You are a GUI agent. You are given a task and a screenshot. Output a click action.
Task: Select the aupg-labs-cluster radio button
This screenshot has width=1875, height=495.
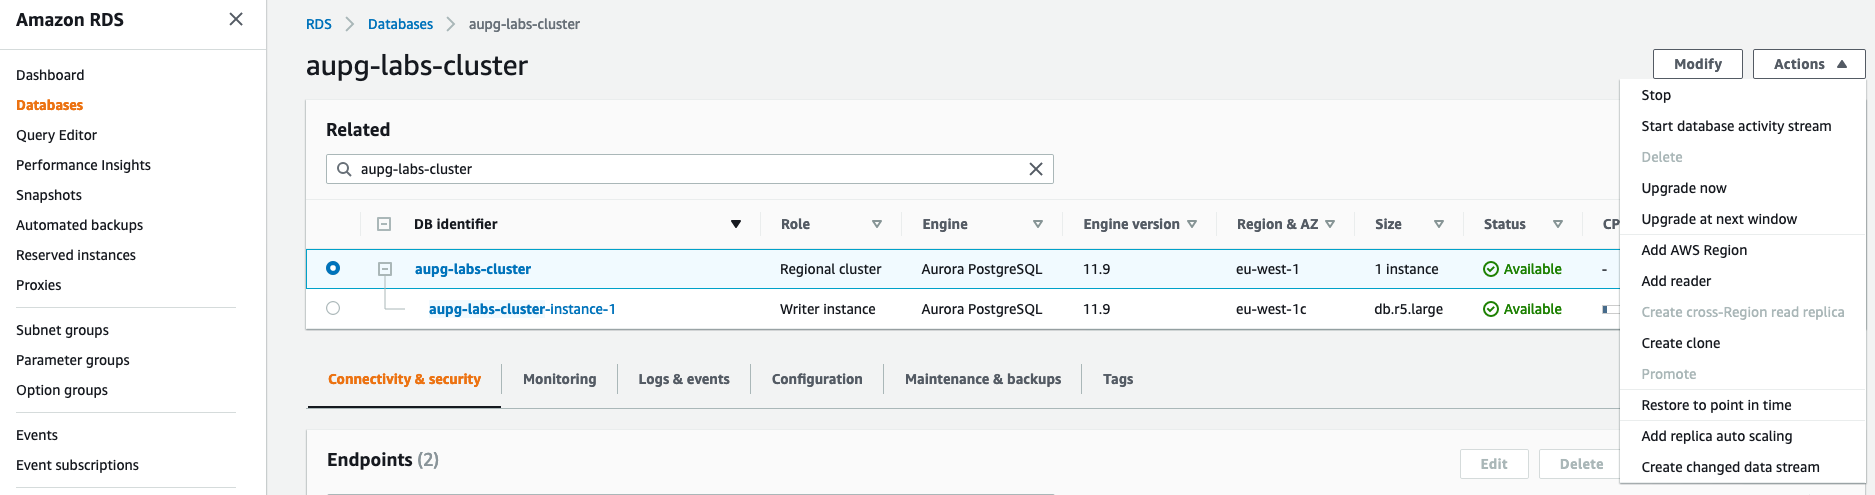tap(333, 268)
